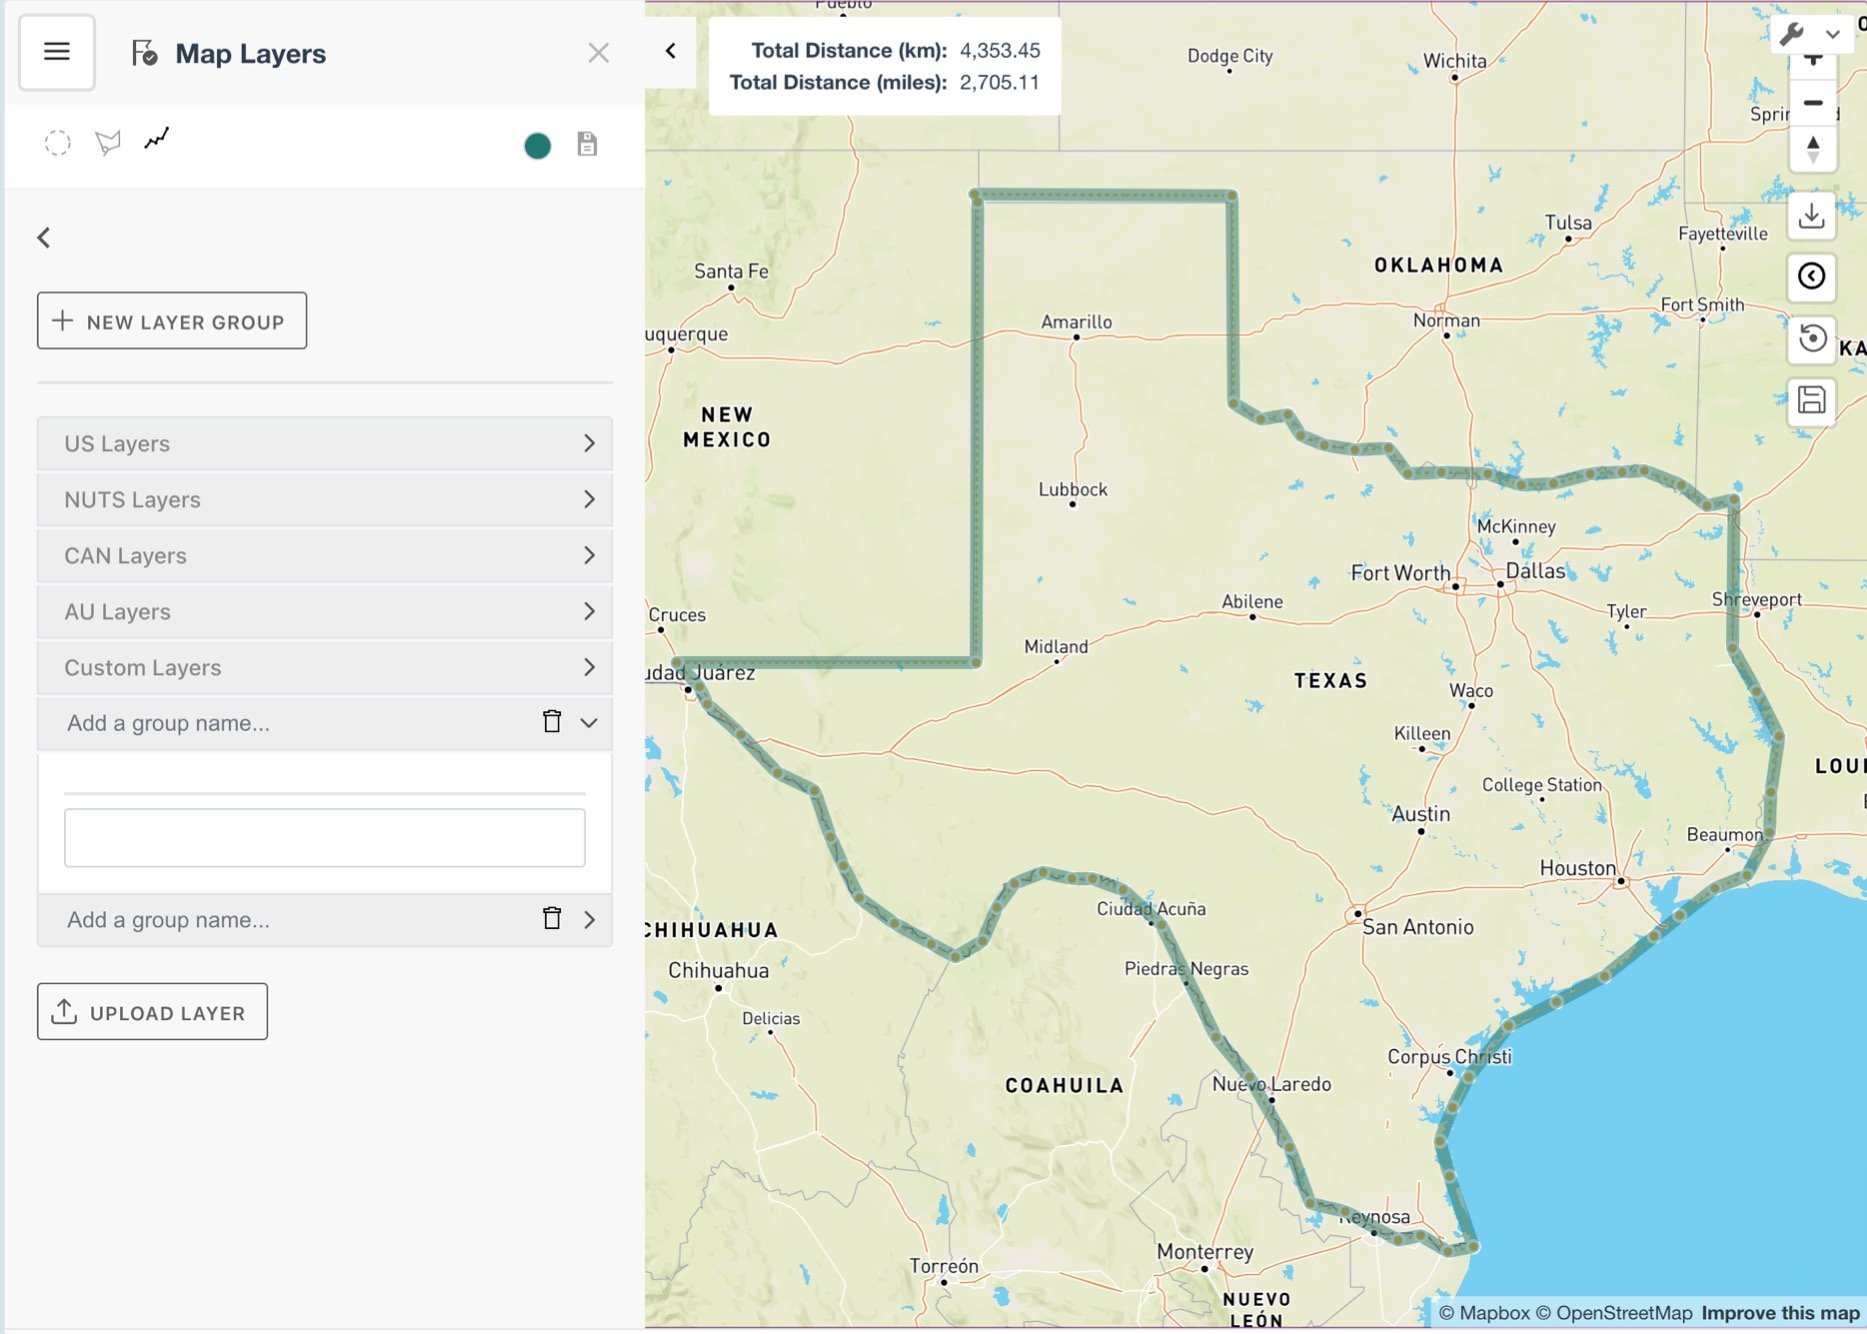The height and width of the screenshot is (1334, 1867).
Task: Collapse the first unnamed layer group
Action: tap(589, 722)
